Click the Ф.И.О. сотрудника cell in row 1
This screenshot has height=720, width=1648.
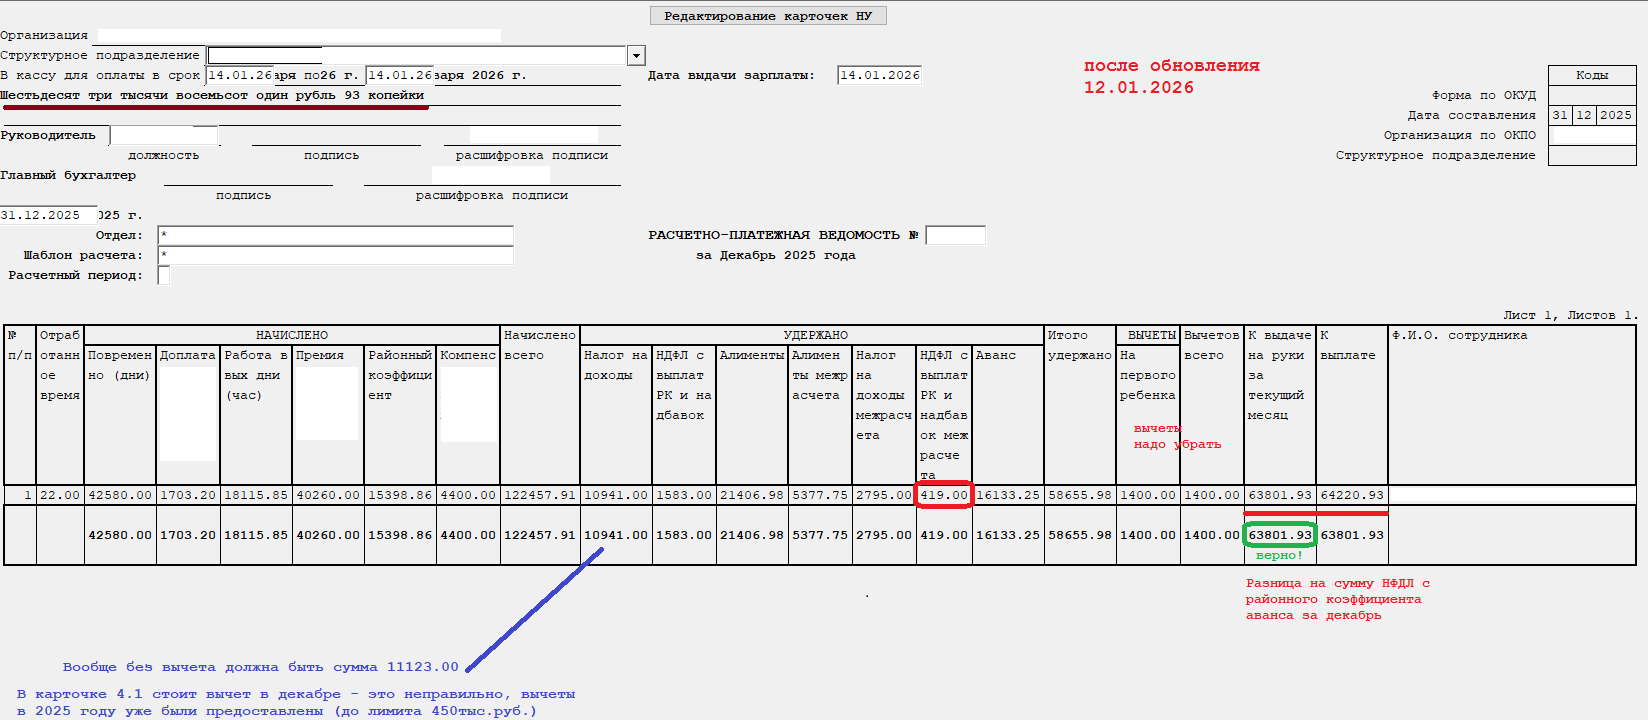coord(1511,495)
